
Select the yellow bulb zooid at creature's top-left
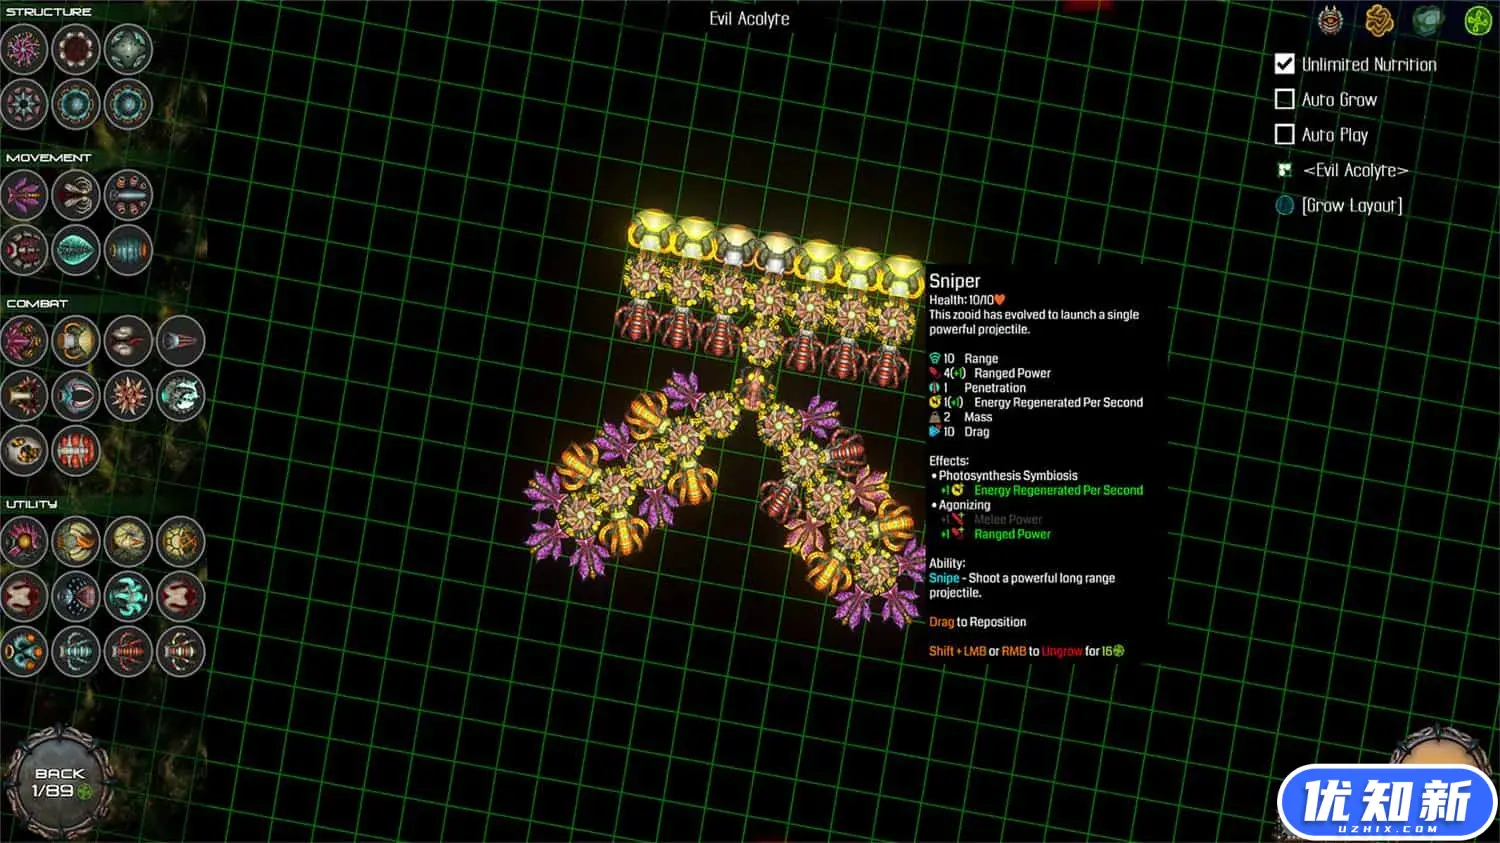(651, 232)
